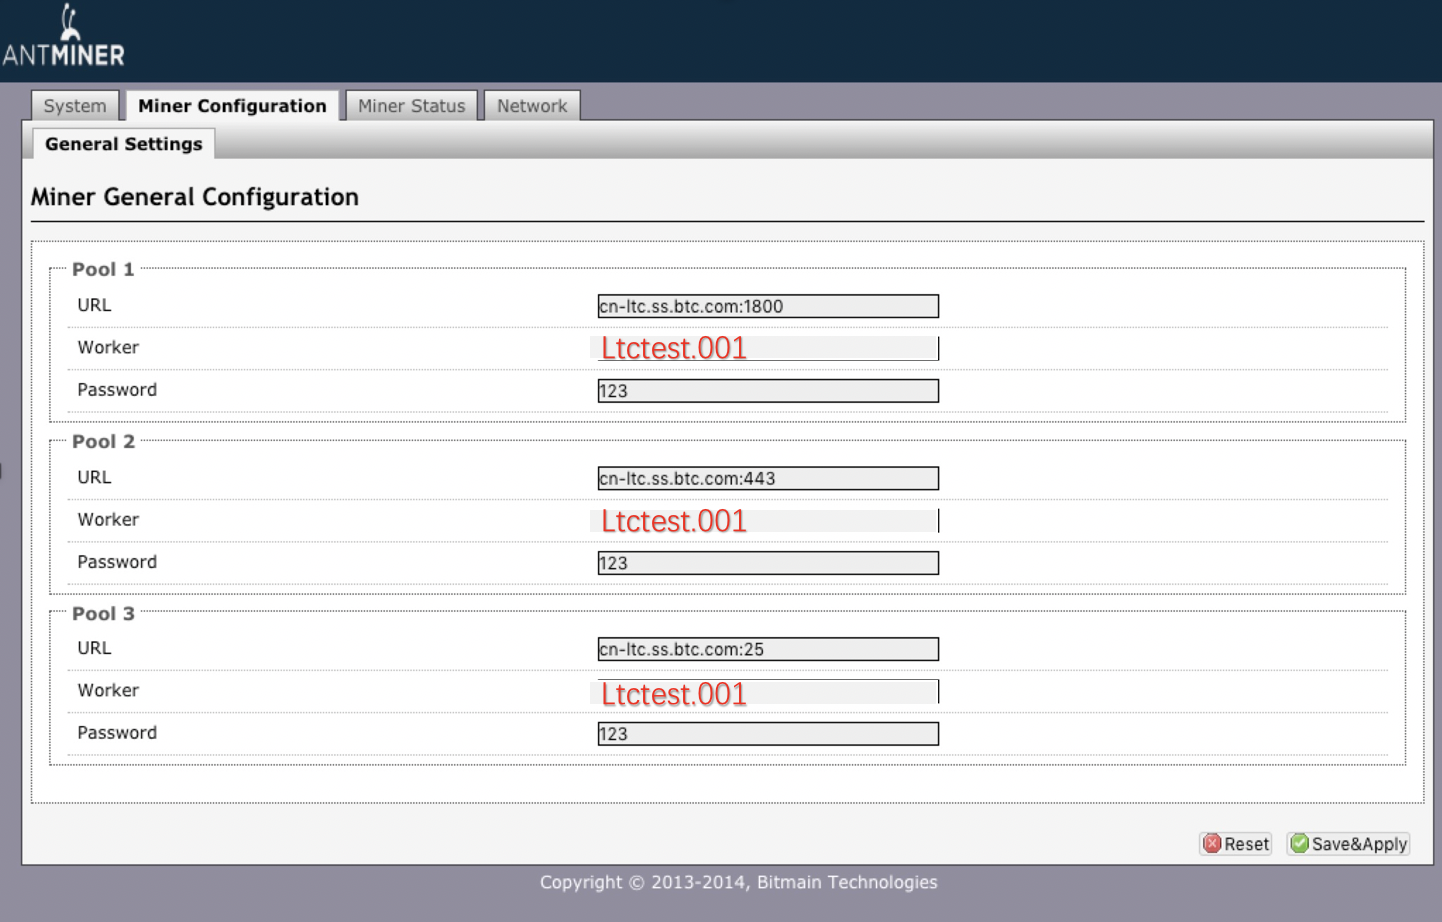Click the Pool 3 Password field containing 123
1442x922 pixels.
tap(767, 733)
